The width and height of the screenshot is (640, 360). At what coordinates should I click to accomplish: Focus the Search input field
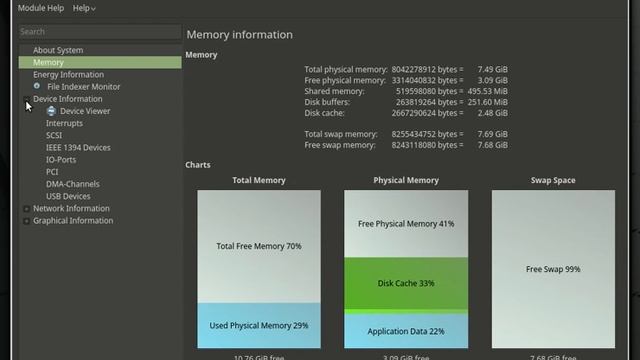[x=100, y=32]
